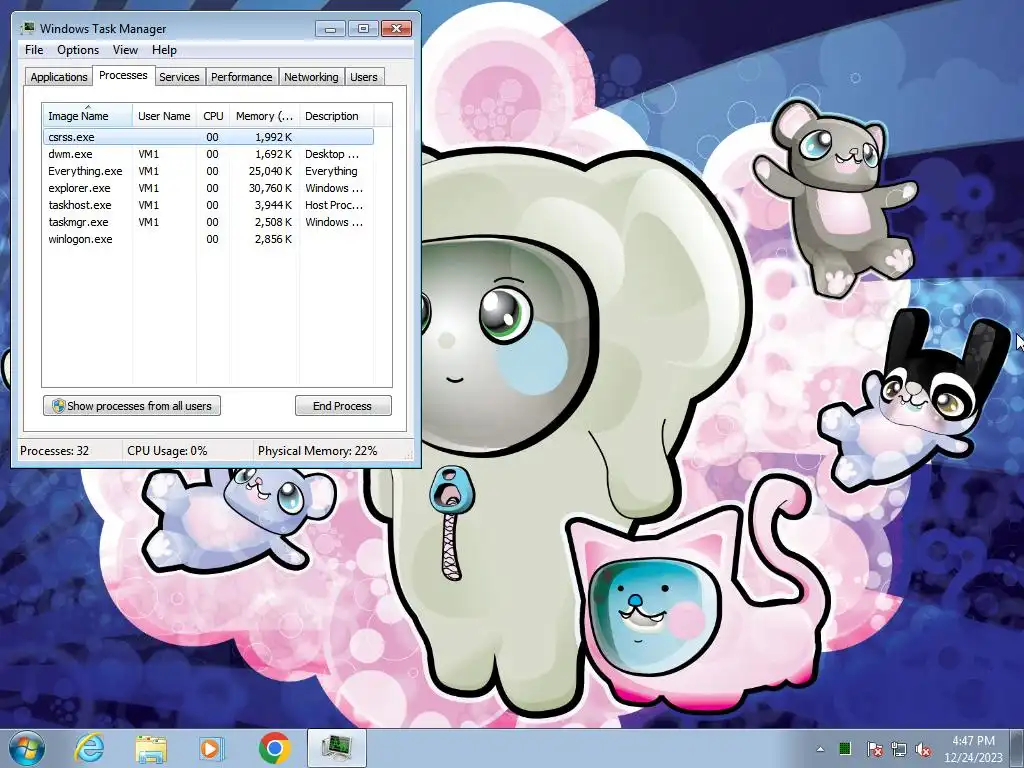Show hidden tray icons arrow
Image resolution: width=1024 pixels, height=768 pixels.
(820, 749)
